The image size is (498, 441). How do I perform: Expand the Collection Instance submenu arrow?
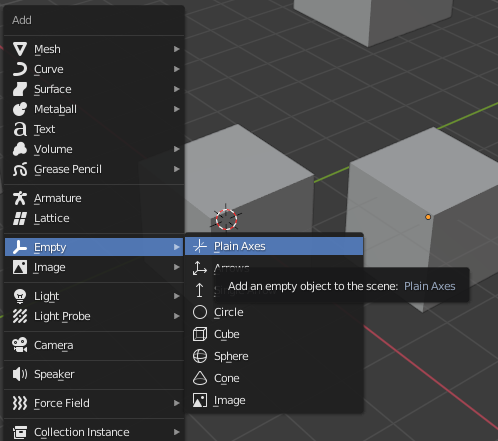(x=177, y=432)
